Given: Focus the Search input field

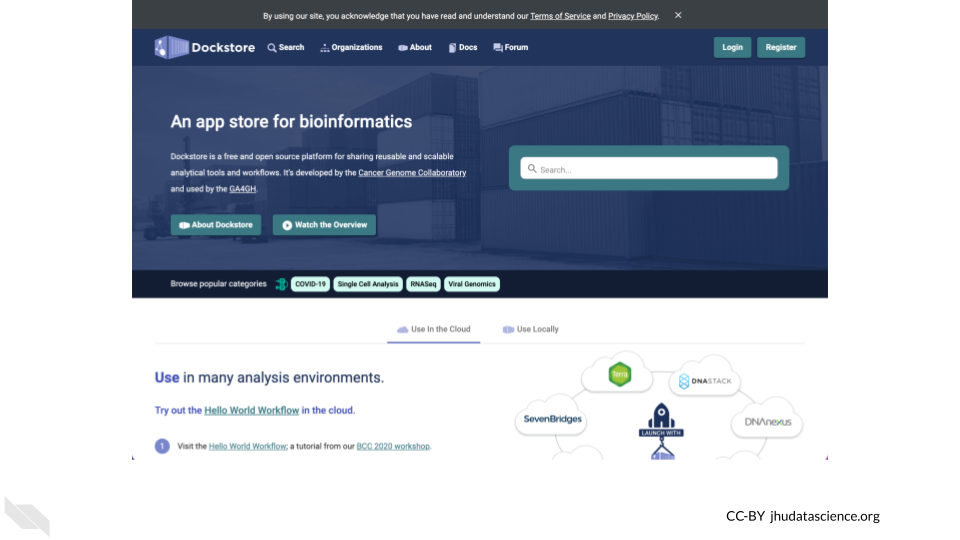Looking at the screenshot, I should tap(649, 168).
